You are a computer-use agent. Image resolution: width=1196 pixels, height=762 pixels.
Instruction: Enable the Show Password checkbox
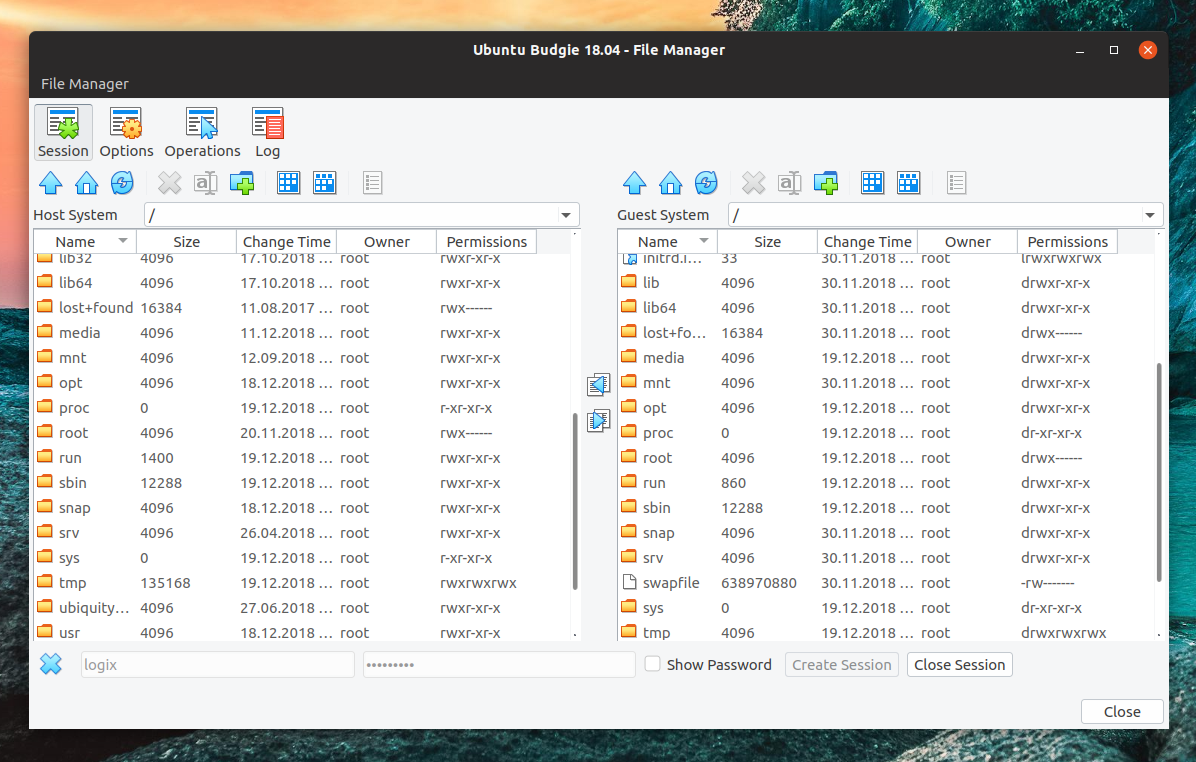click(652, 664)
